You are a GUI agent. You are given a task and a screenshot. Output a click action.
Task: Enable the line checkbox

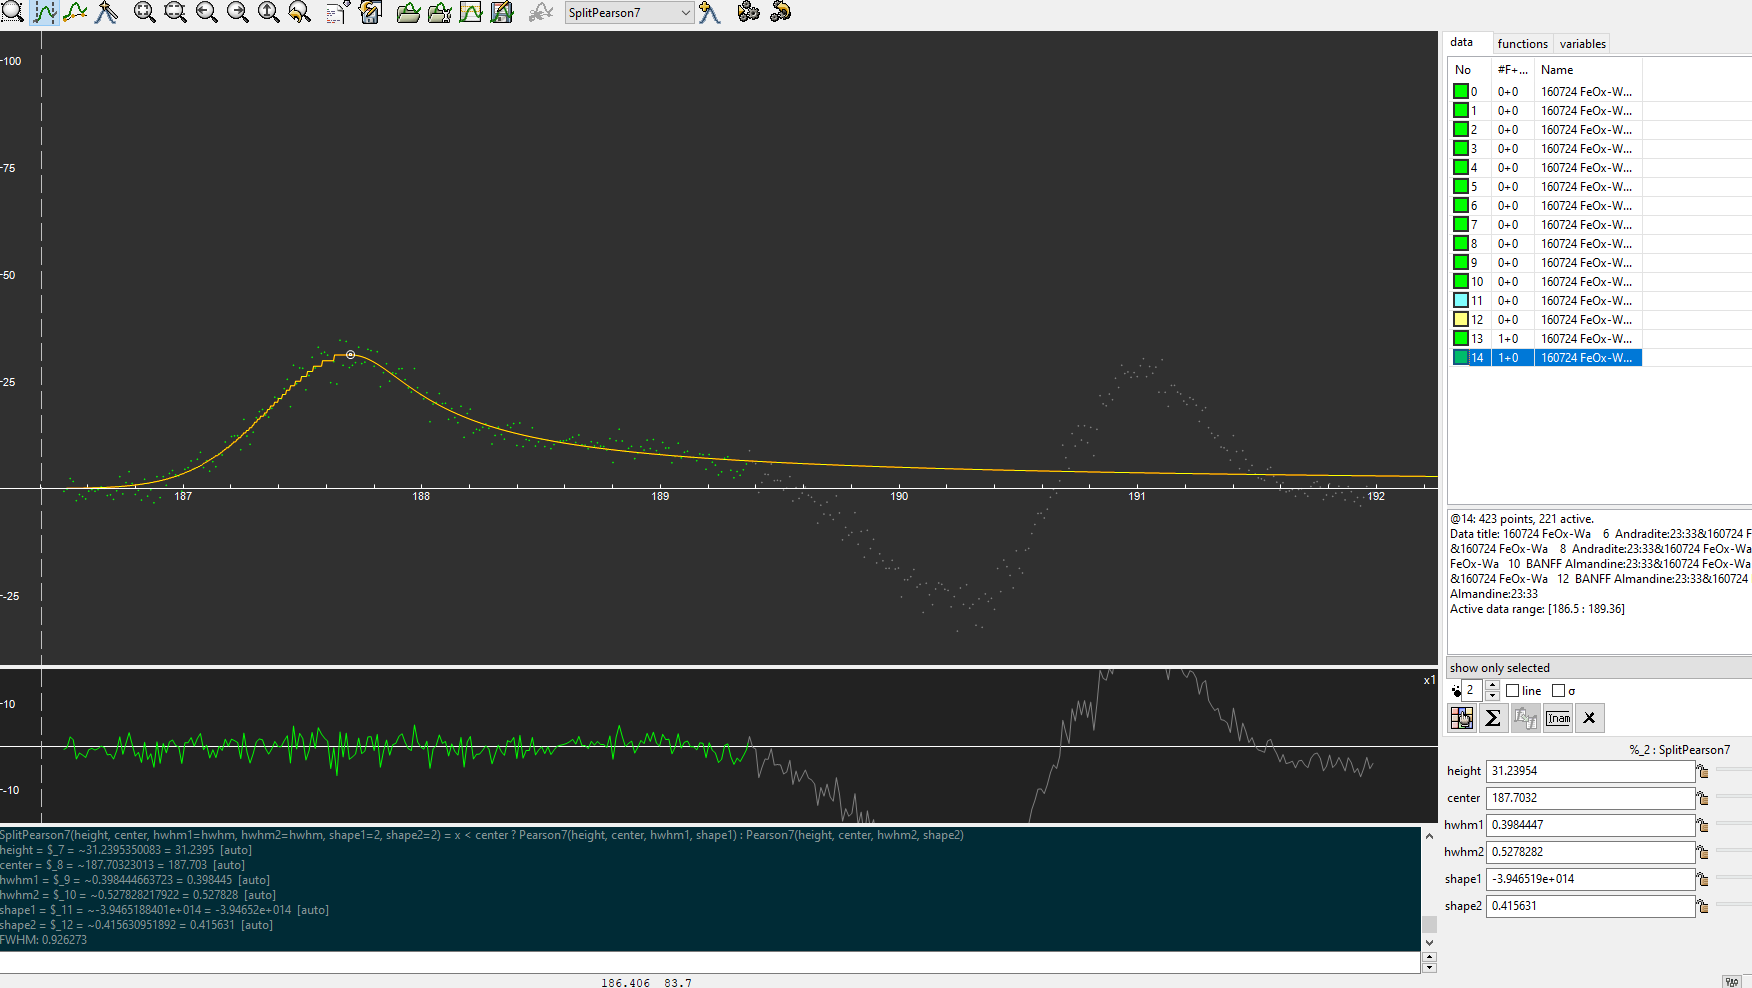[1513, 691]
